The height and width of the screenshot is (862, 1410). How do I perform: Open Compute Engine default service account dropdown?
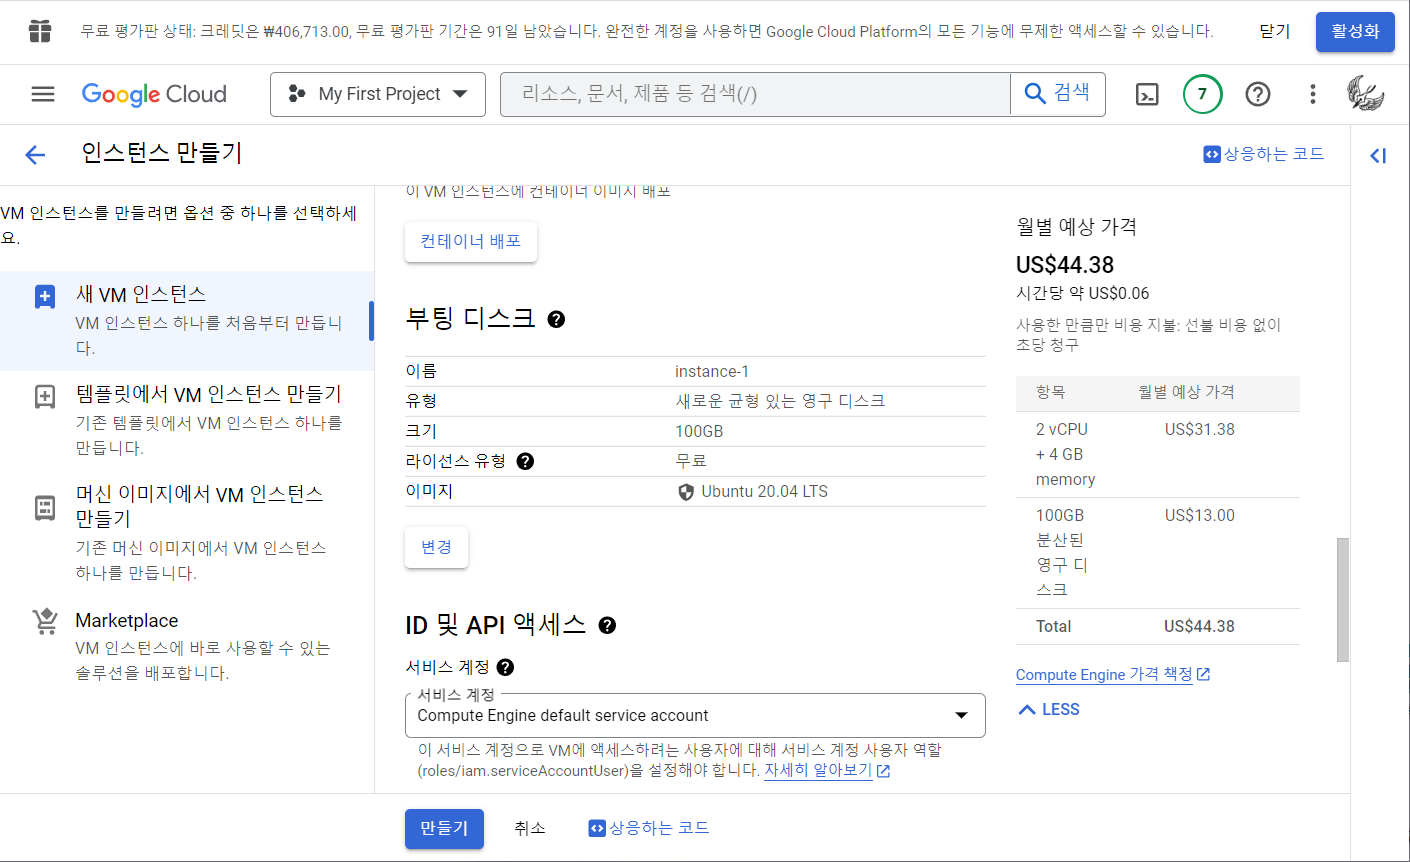pyautogui.click(x=695, y=716)
